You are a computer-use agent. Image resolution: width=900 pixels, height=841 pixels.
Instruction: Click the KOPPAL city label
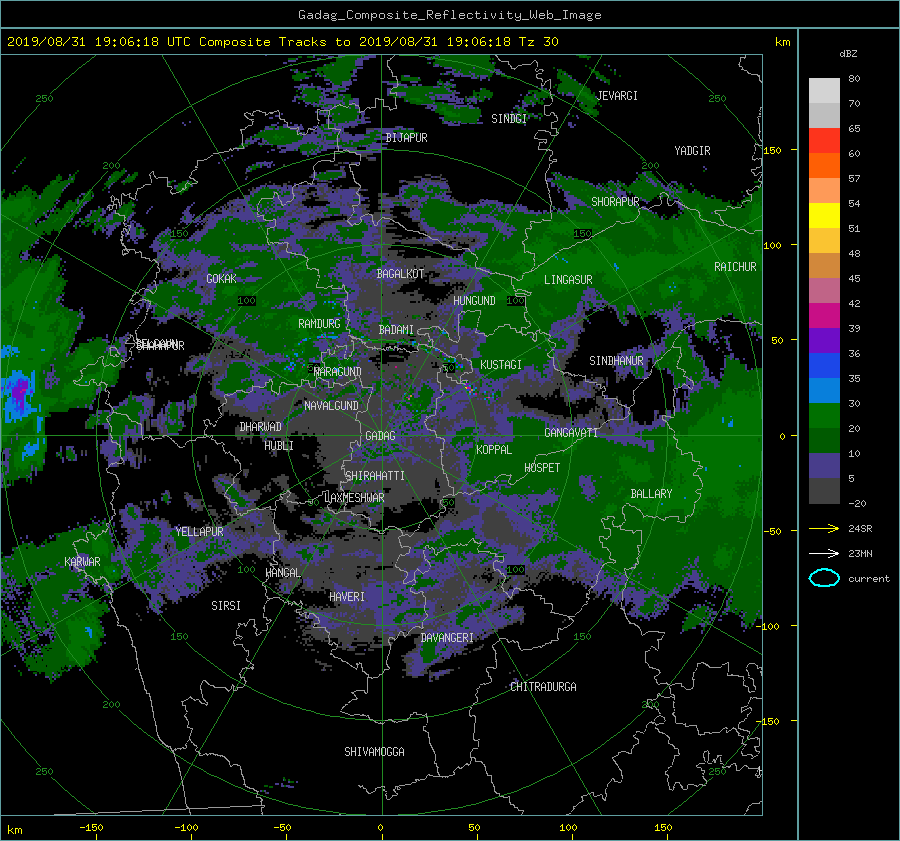[x=494, y=450]
